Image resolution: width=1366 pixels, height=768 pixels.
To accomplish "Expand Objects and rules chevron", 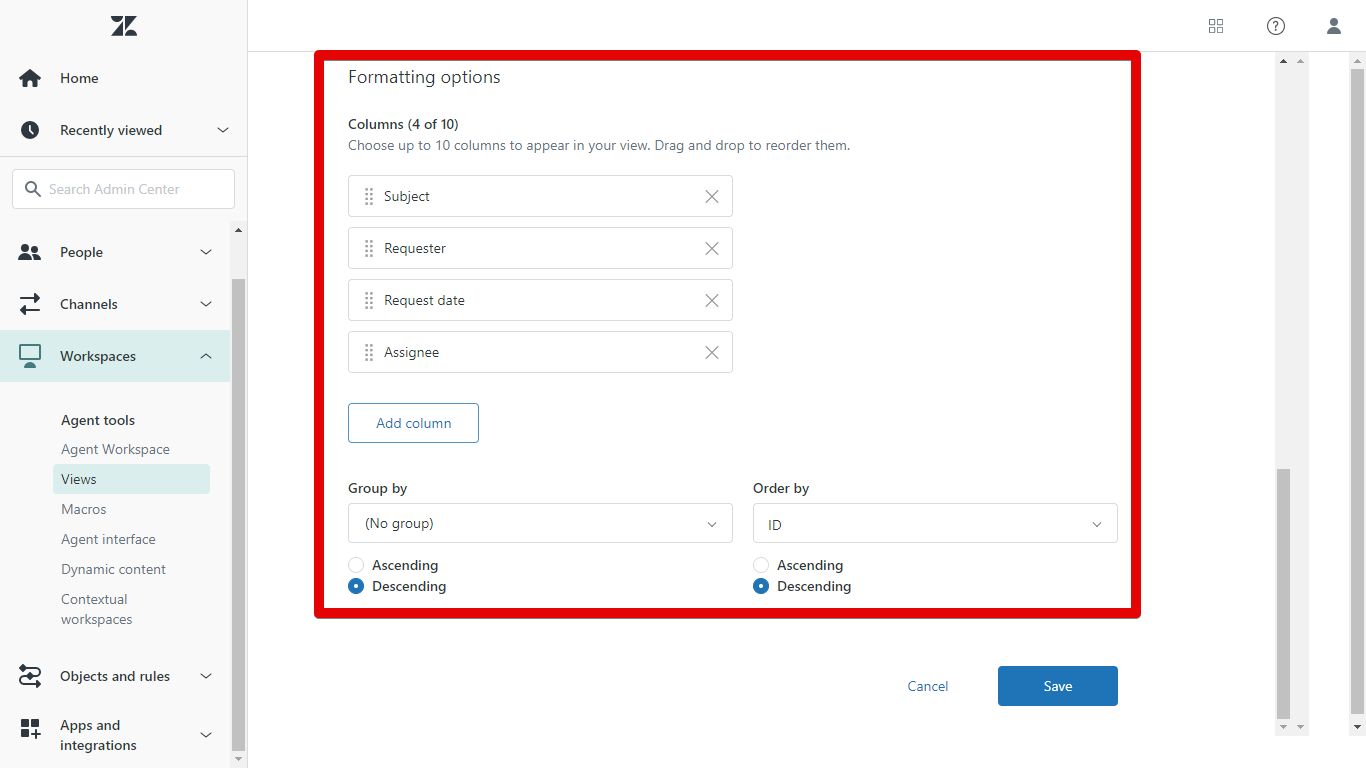I will click(x=206, y=676).
